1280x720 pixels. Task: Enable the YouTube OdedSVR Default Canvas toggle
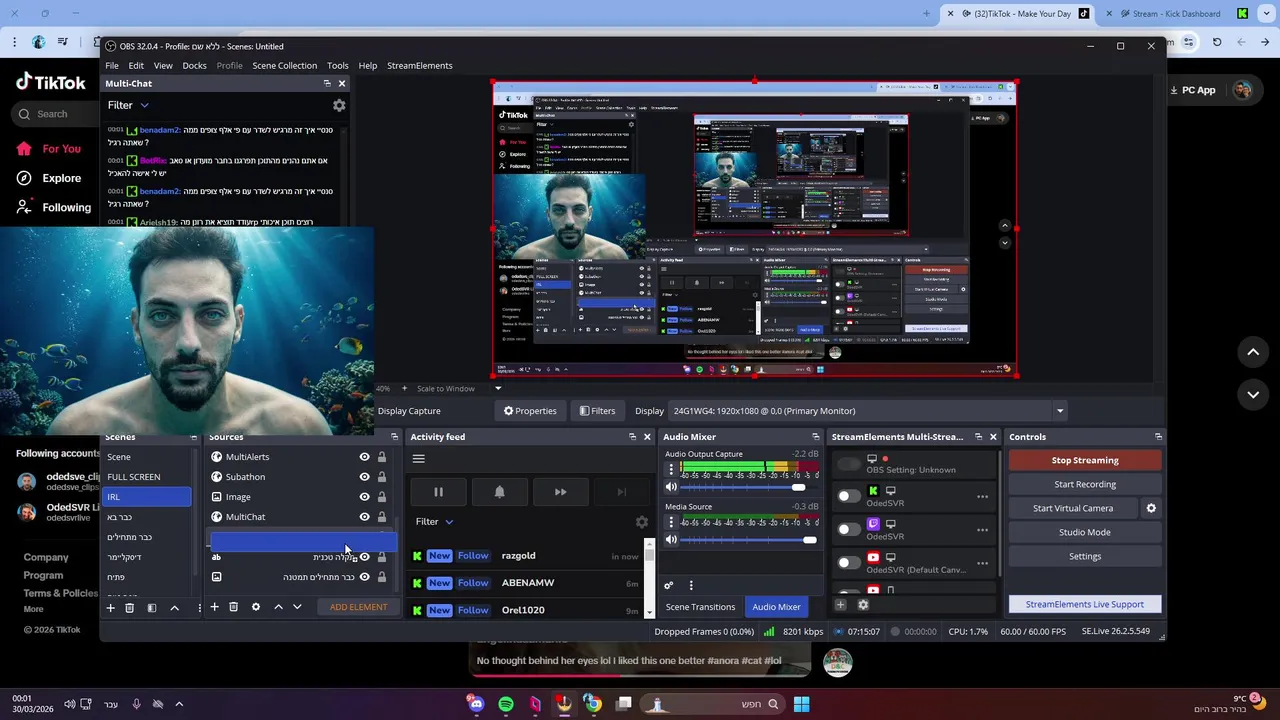pos(848,563)
